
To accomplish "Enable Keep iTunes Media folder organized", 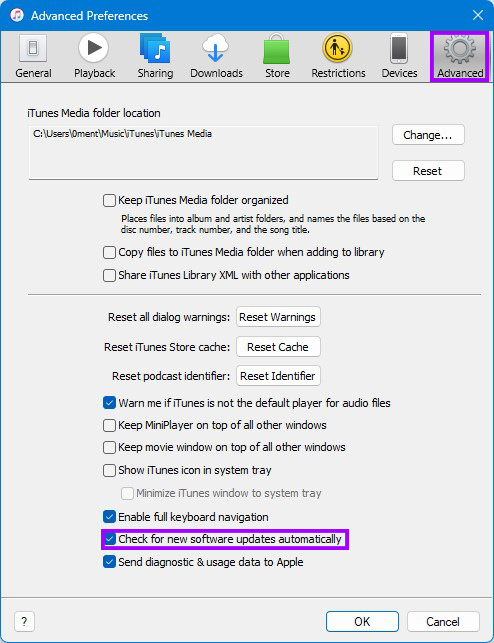I will 109,201.
